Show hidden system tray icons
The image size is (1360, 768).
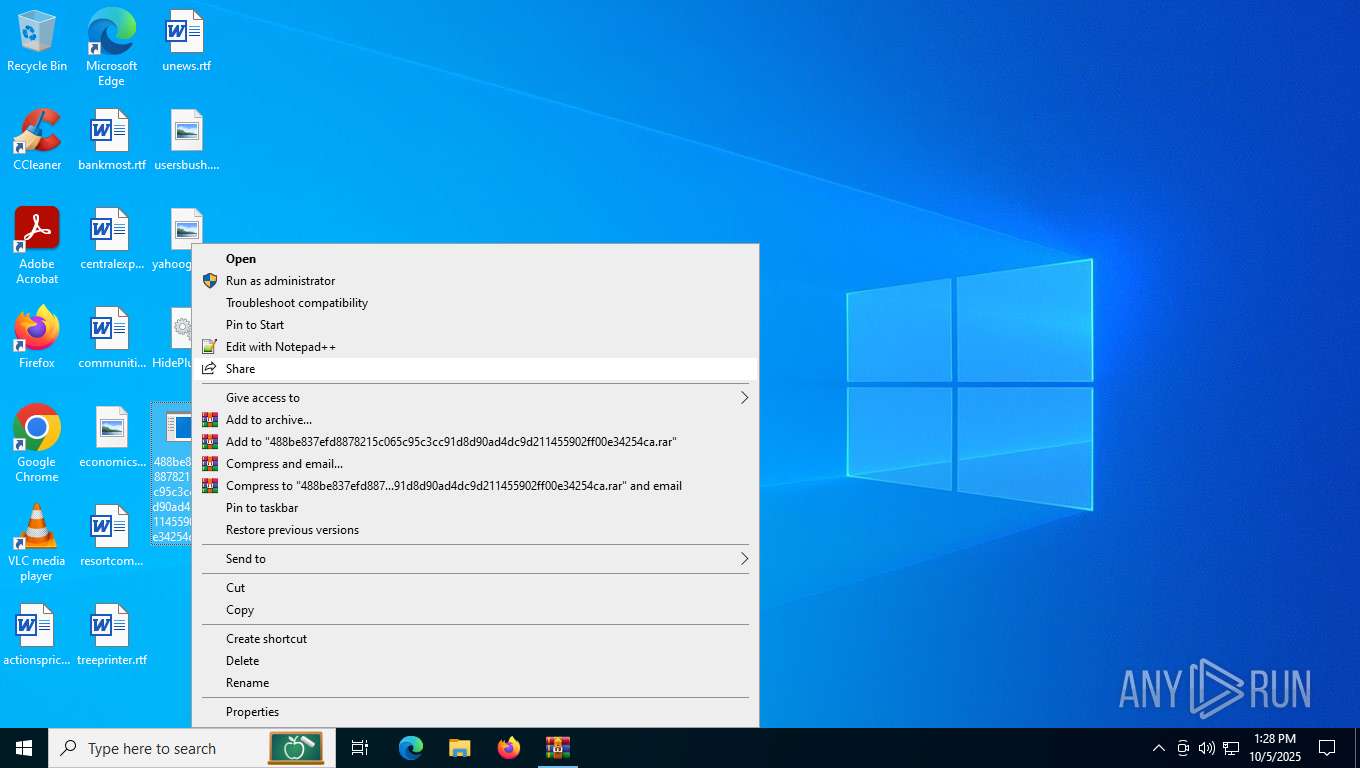tap(1159, 748)
